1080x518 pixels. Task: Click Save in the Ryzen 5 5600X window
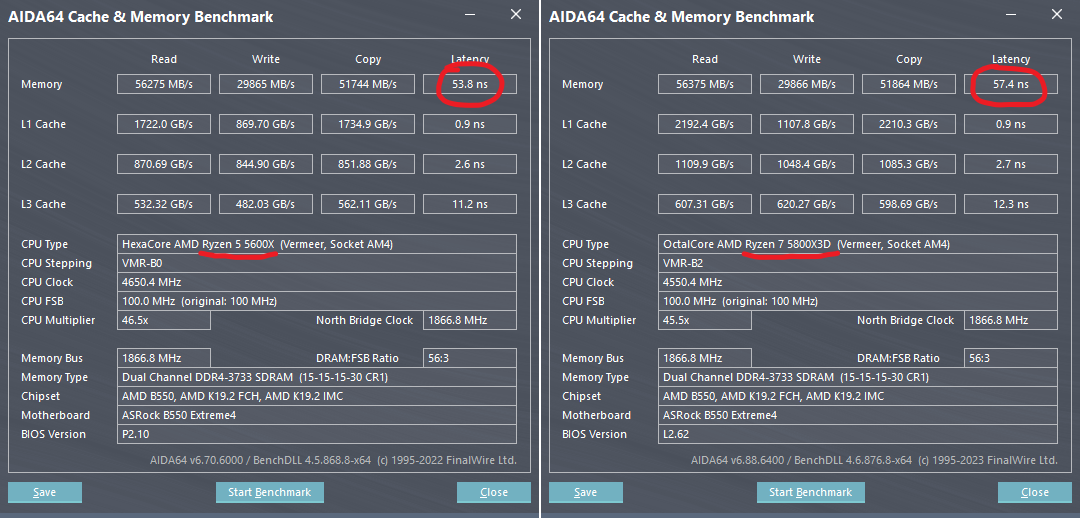45,492
